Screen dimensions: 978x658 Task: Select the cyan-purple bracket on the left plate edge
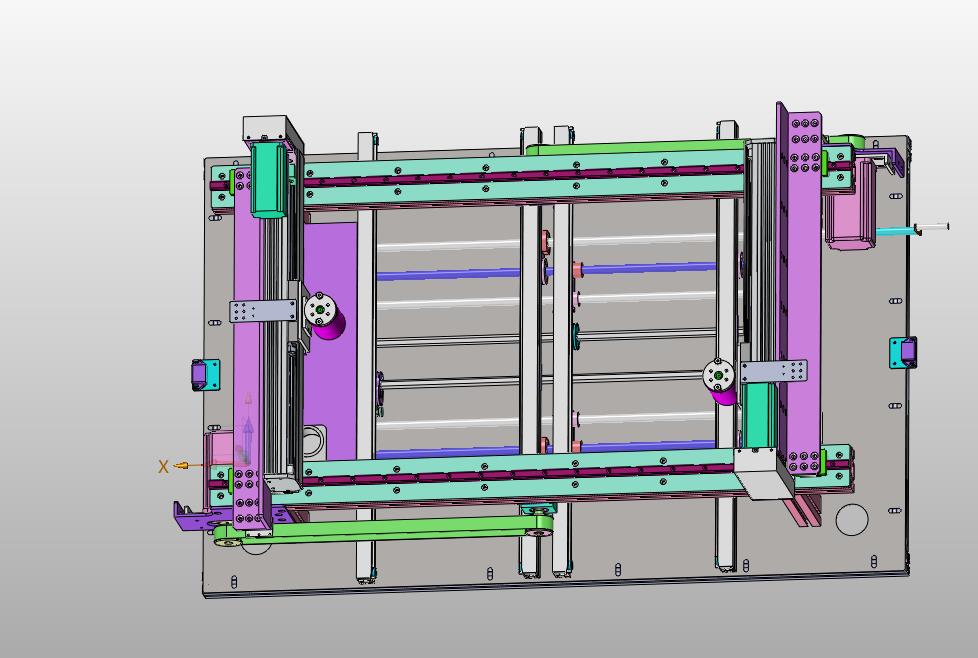[x=205, y=375]
